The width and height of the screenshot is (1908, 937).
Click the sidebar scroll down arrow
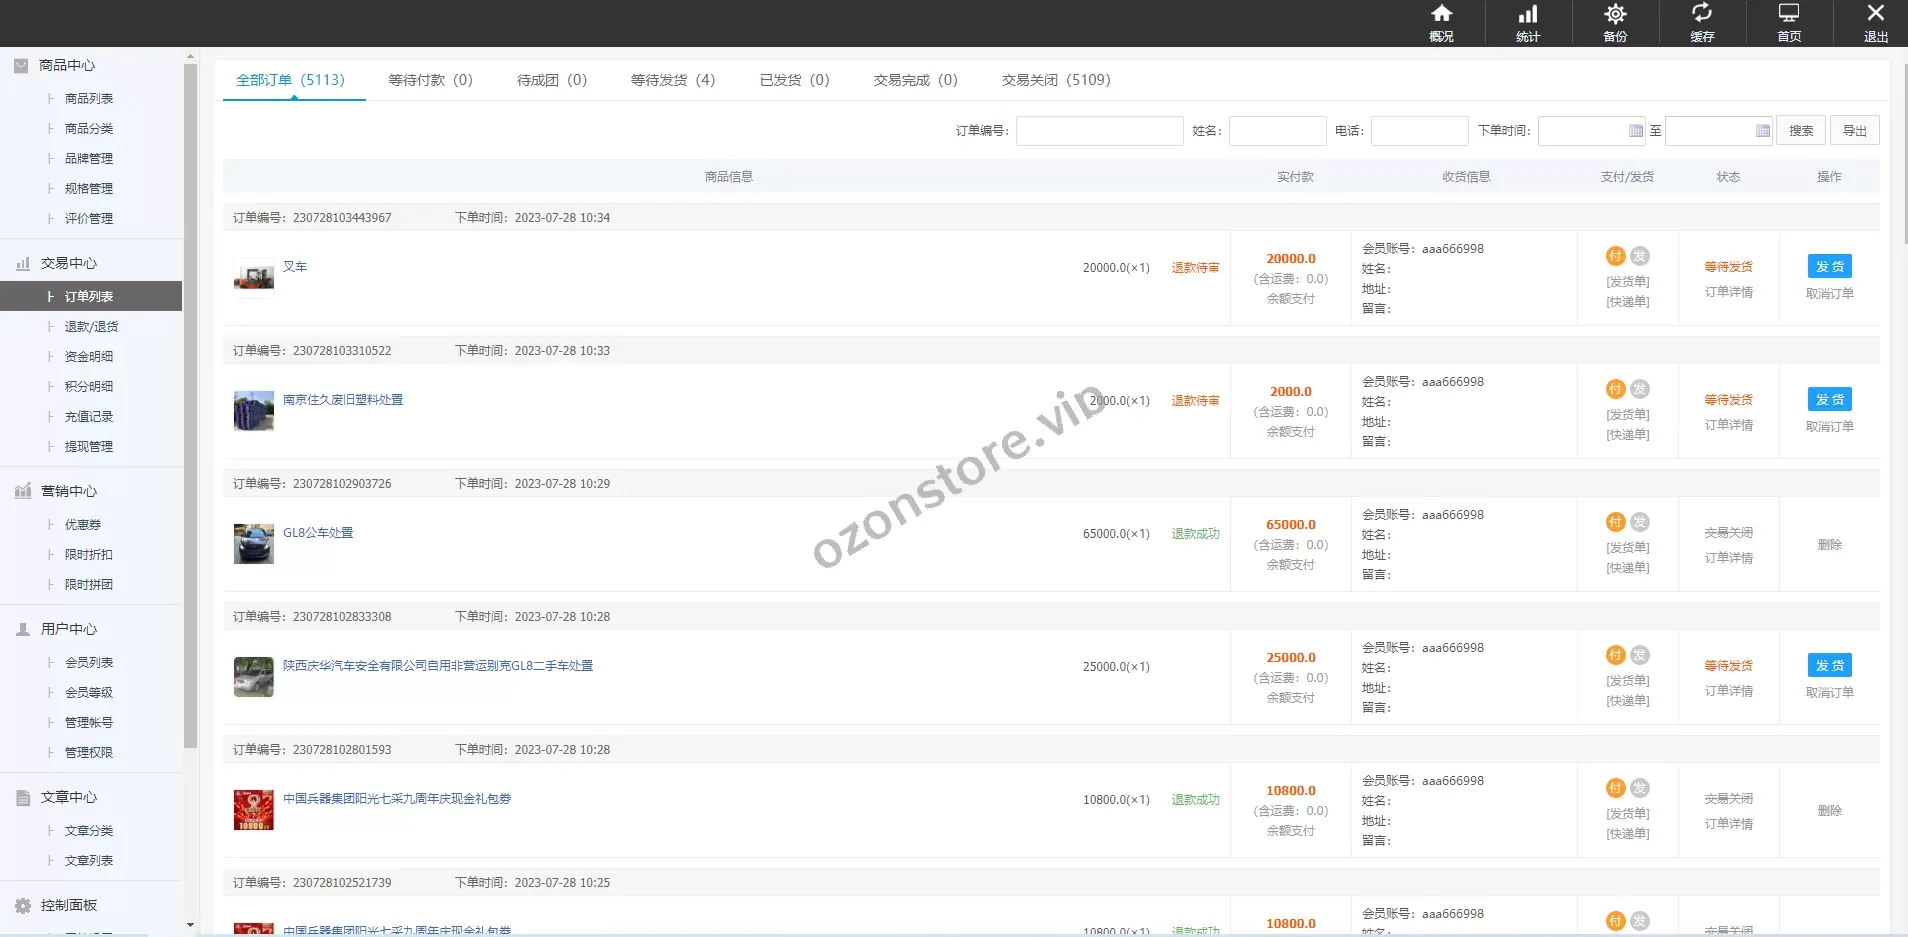click(x=190, y=925)
